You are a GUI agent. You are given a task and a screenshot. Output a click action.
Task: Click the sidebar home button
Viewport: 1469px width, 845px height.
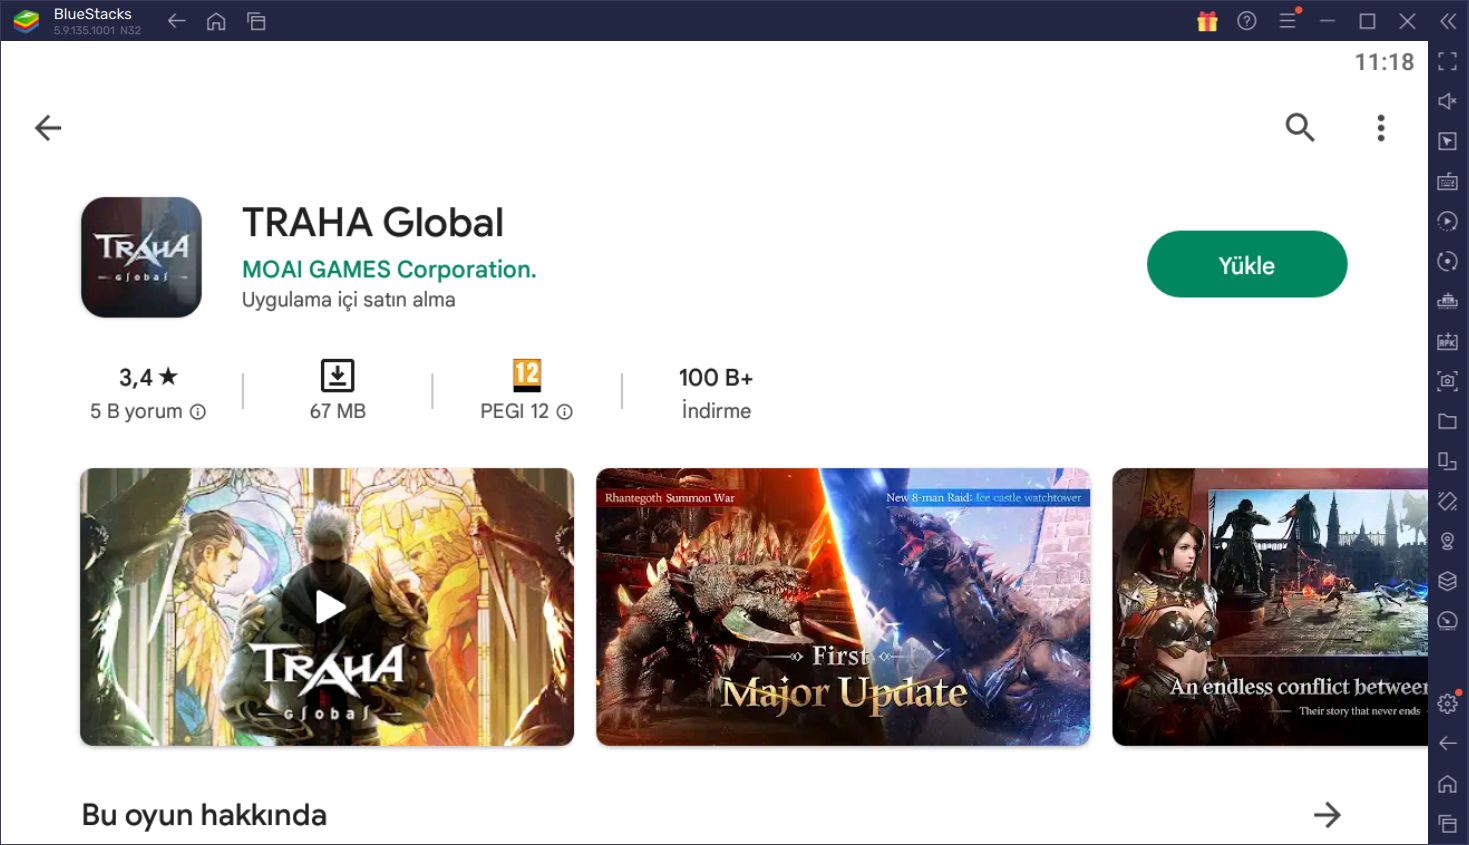pos(1447,784)
